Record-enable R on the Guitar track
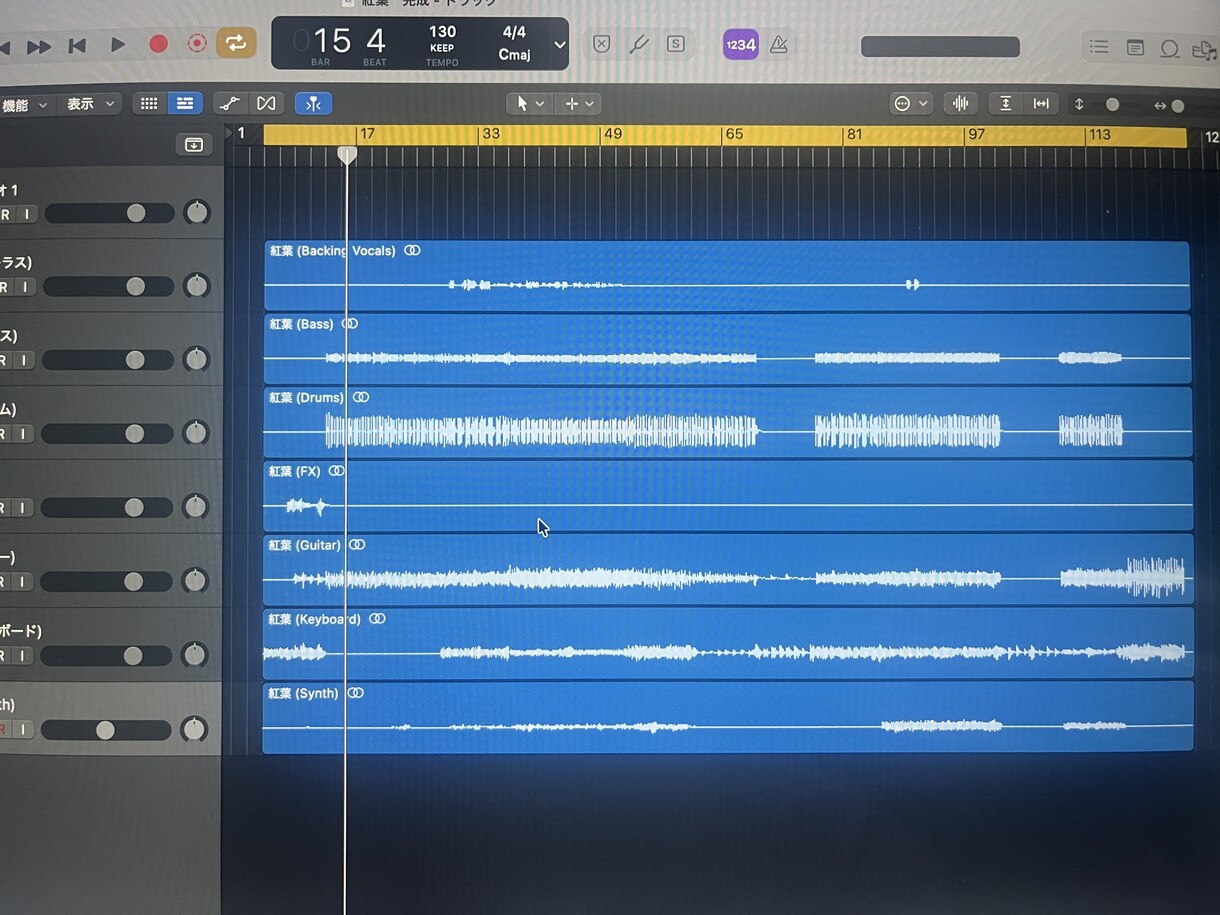This screenshot has height=915, width=1220. [x=4, y=582]
